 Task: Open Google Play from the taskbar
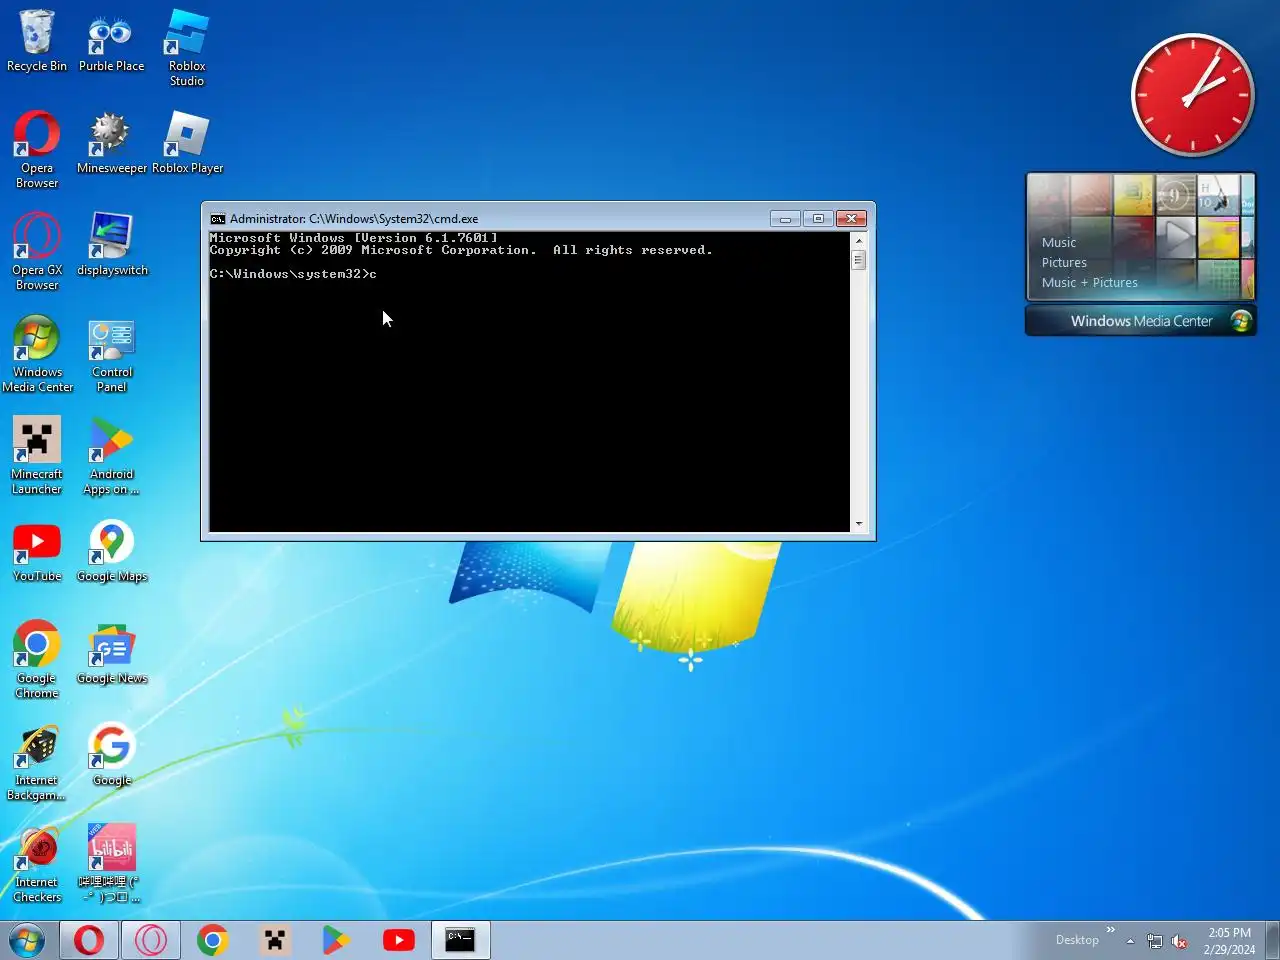336,940
